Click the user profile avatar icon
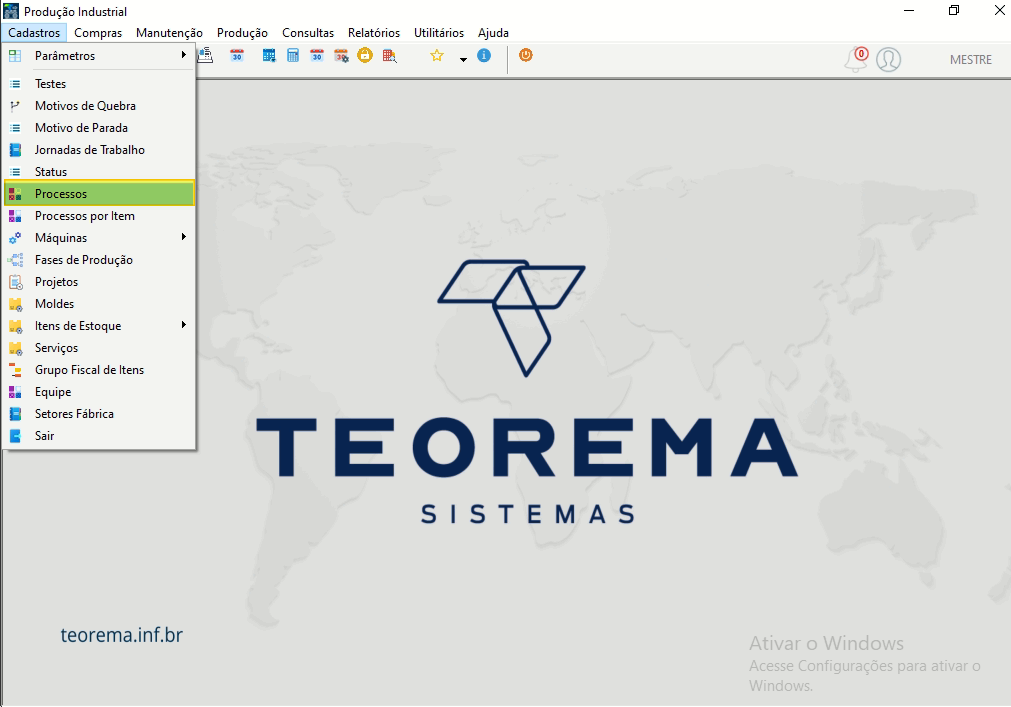The image size is (1011, 707). tap(888, 59)
